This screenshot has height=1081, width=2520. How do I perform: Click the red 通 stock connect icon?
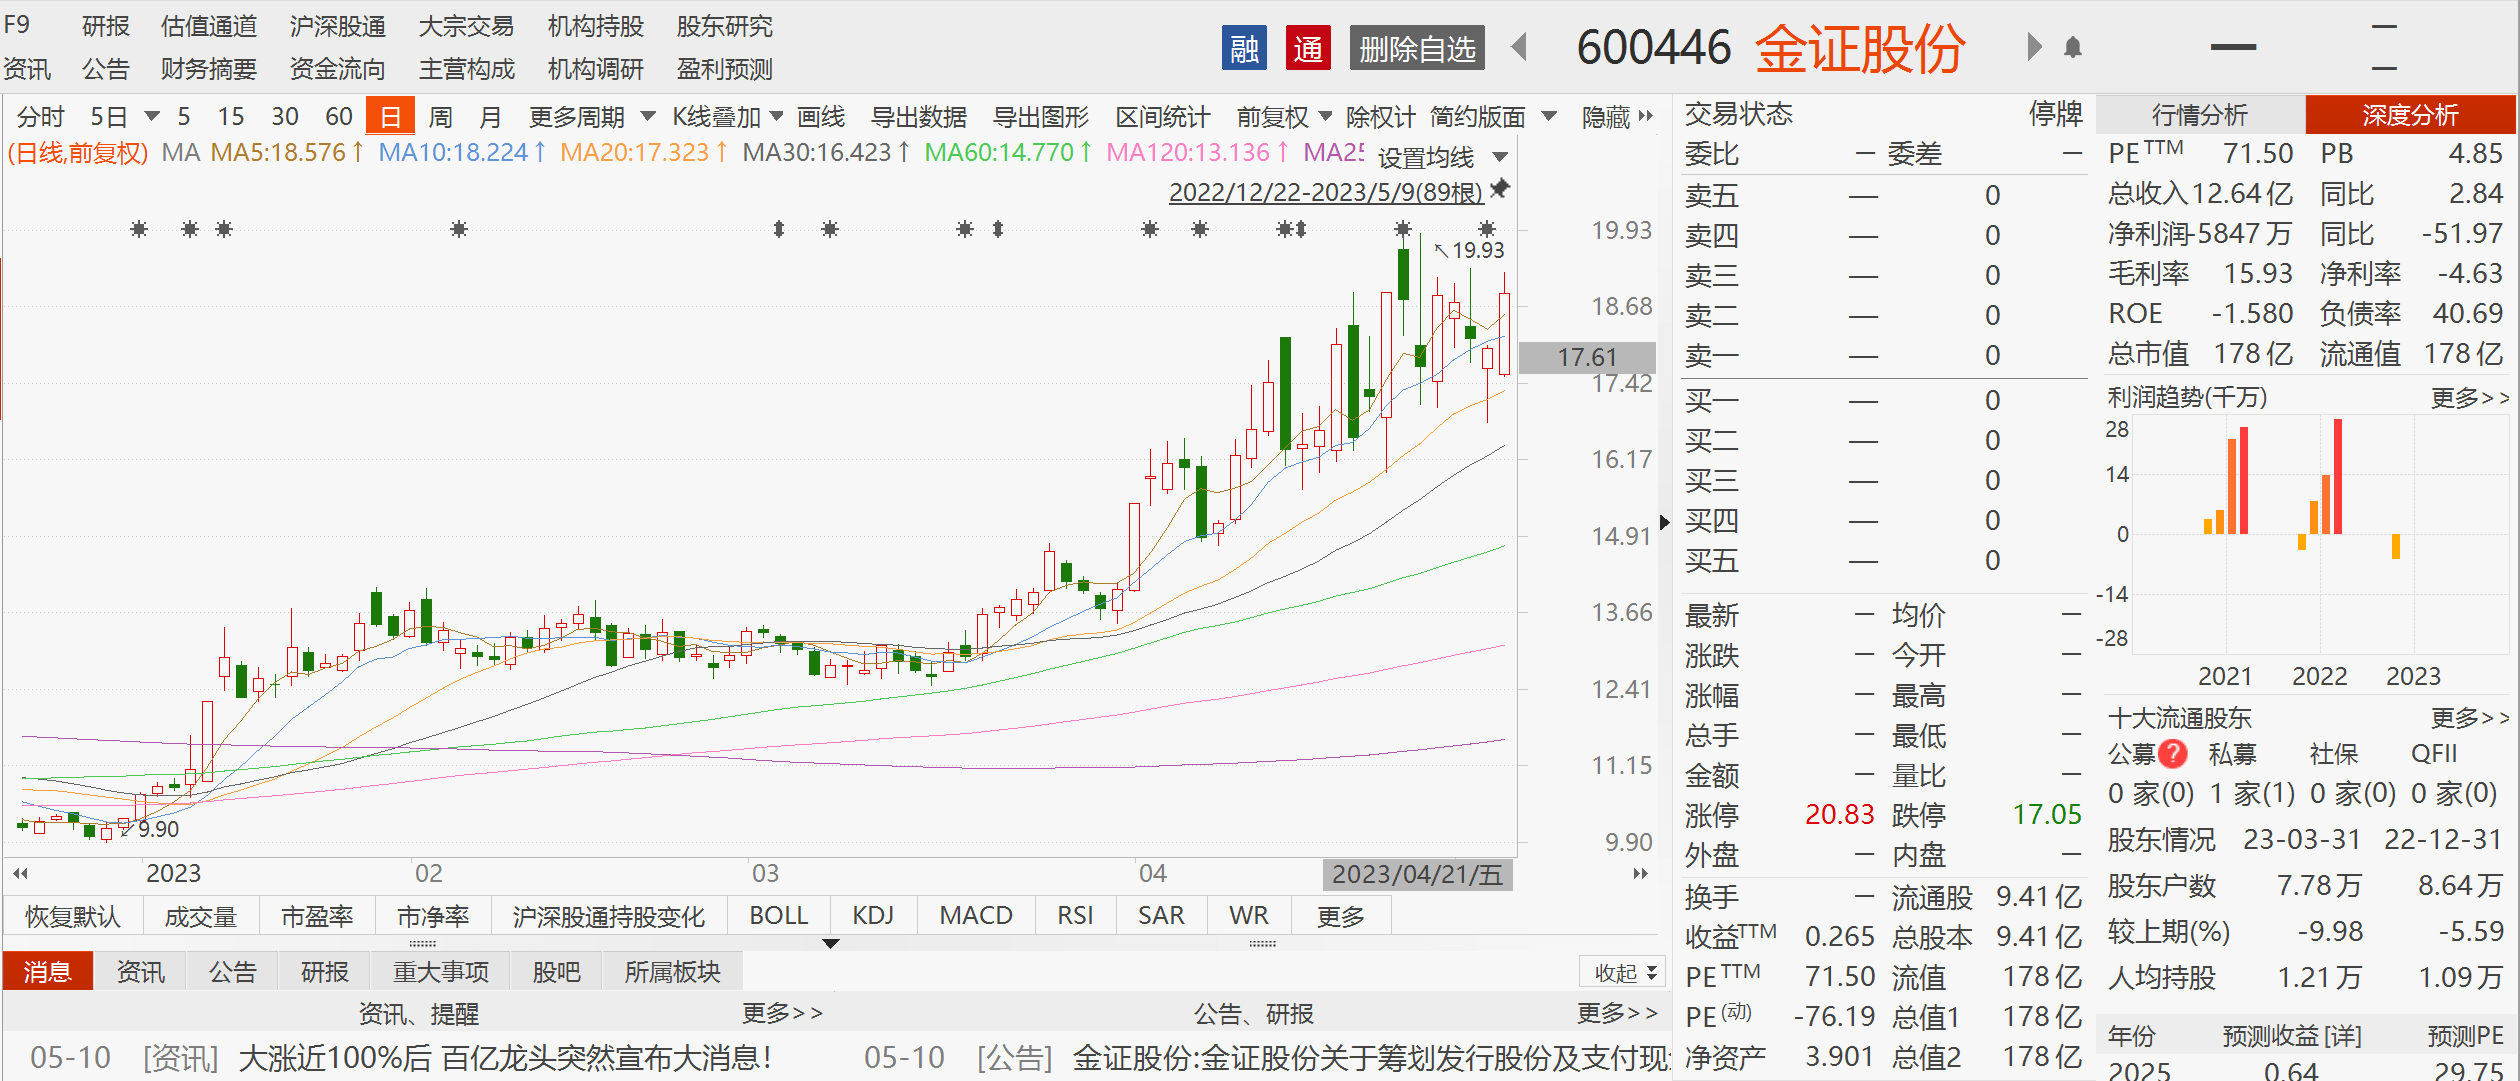[1308, 48]
